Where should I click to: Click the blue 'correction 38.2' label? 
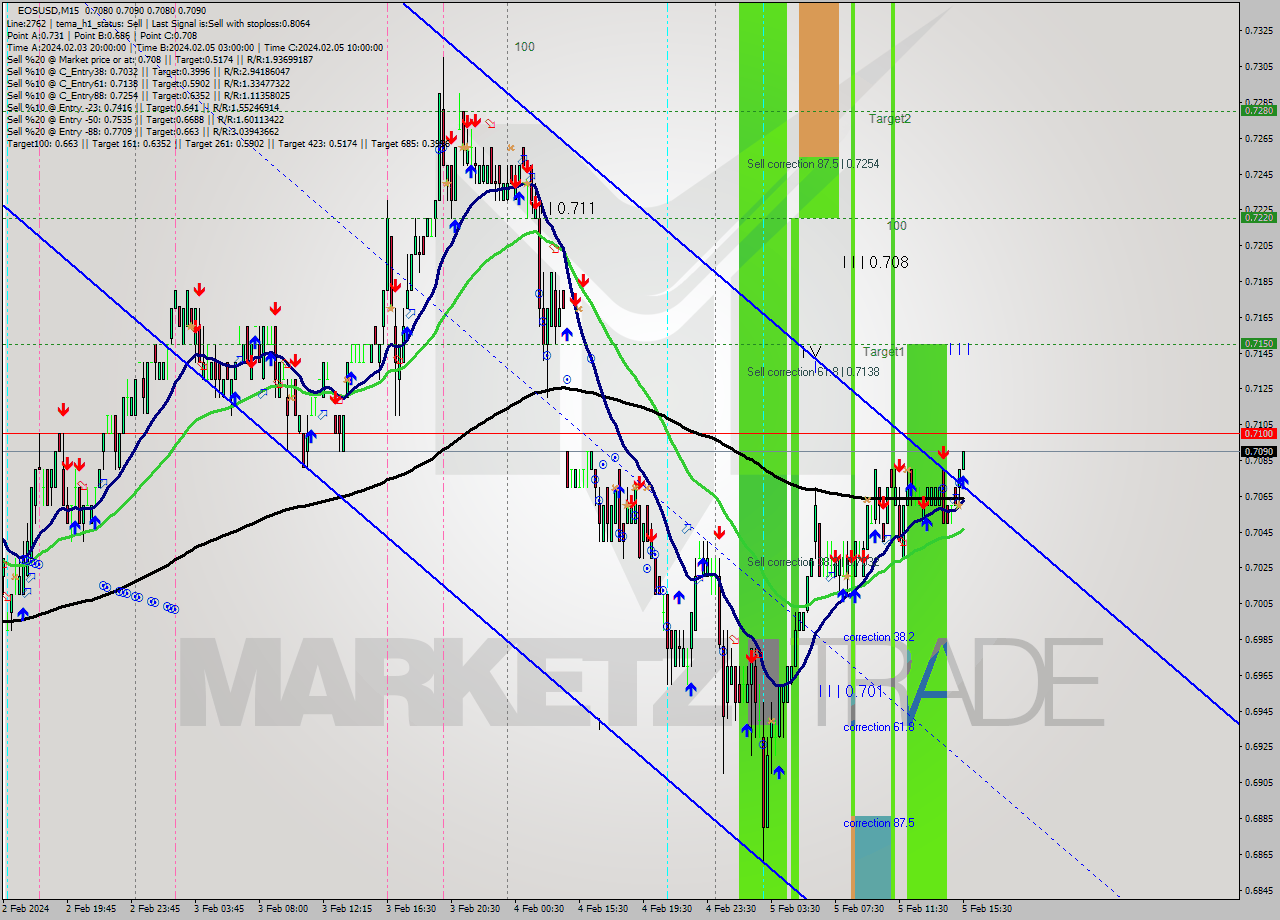[878, 637]
